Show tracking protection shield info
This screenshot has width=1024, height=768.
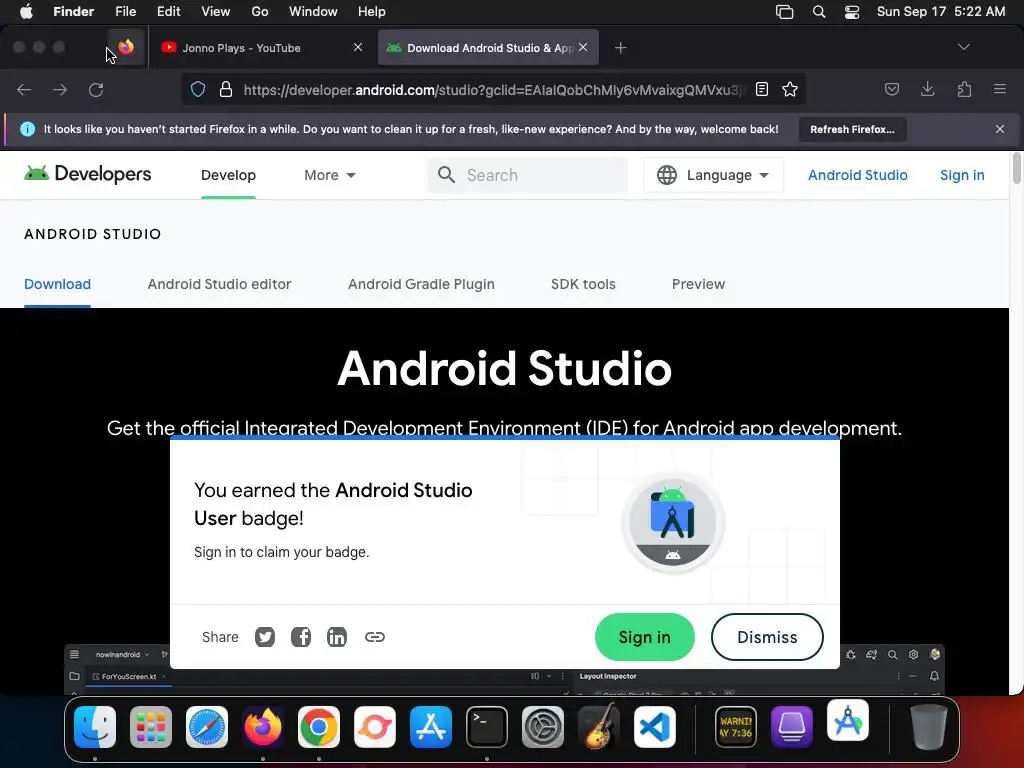[x=198, y=89]
